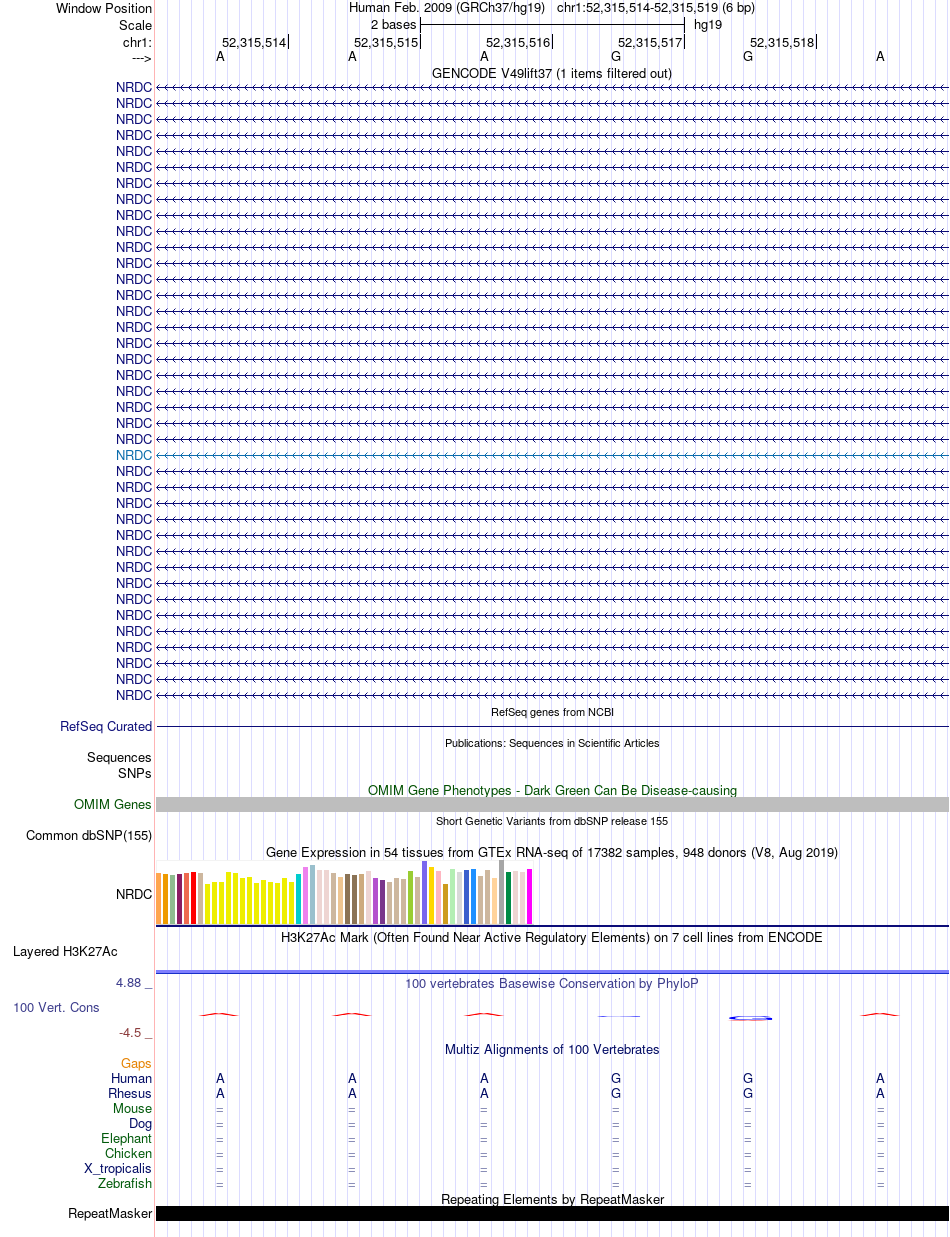Screen dimensions: 950x1237
Task: Click the Rhesus species label
Action: tap(130, 1094)
